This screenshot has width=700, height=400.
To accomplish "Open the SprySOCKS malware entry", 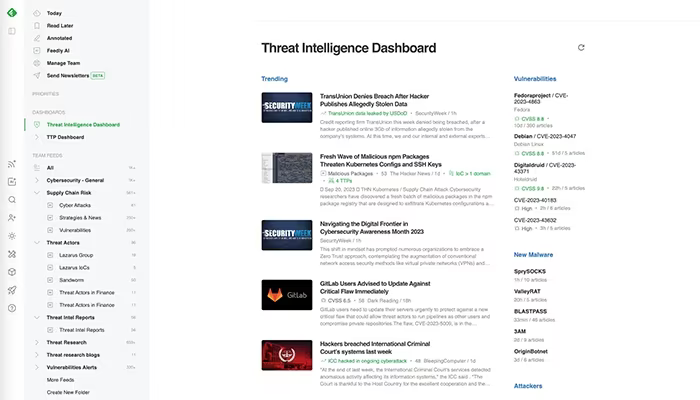I will point(529,271).
